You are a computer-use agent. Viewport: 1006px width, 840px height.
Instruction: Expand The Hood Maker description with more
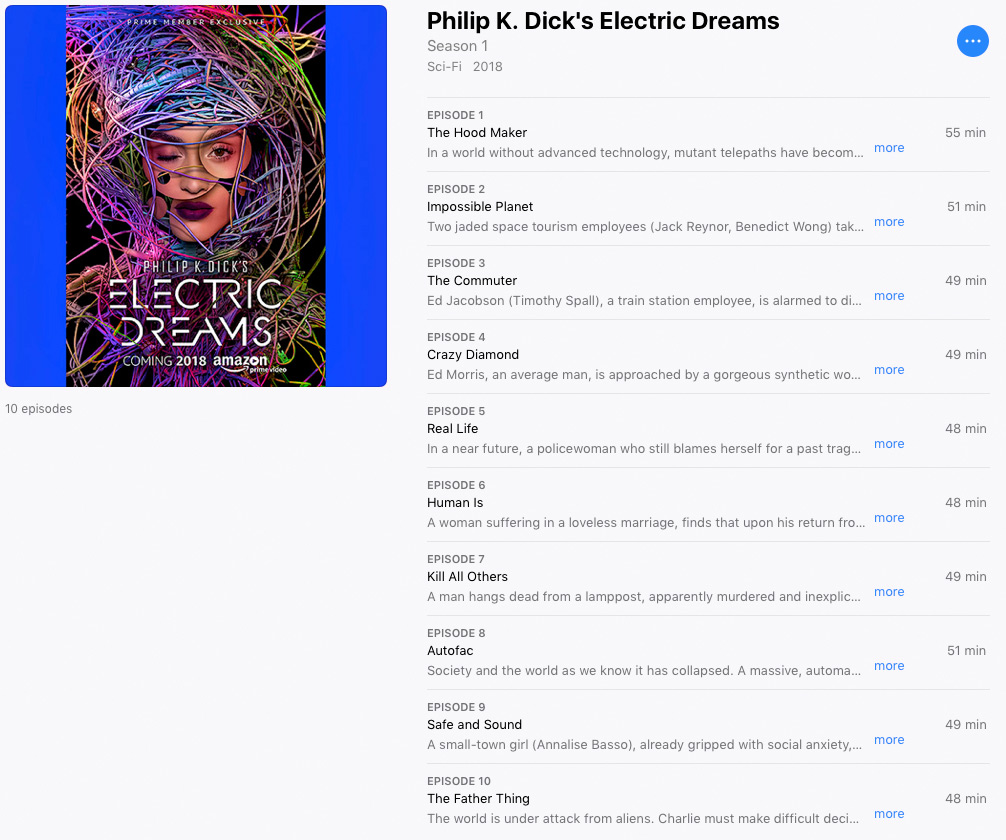click(889, 148)
